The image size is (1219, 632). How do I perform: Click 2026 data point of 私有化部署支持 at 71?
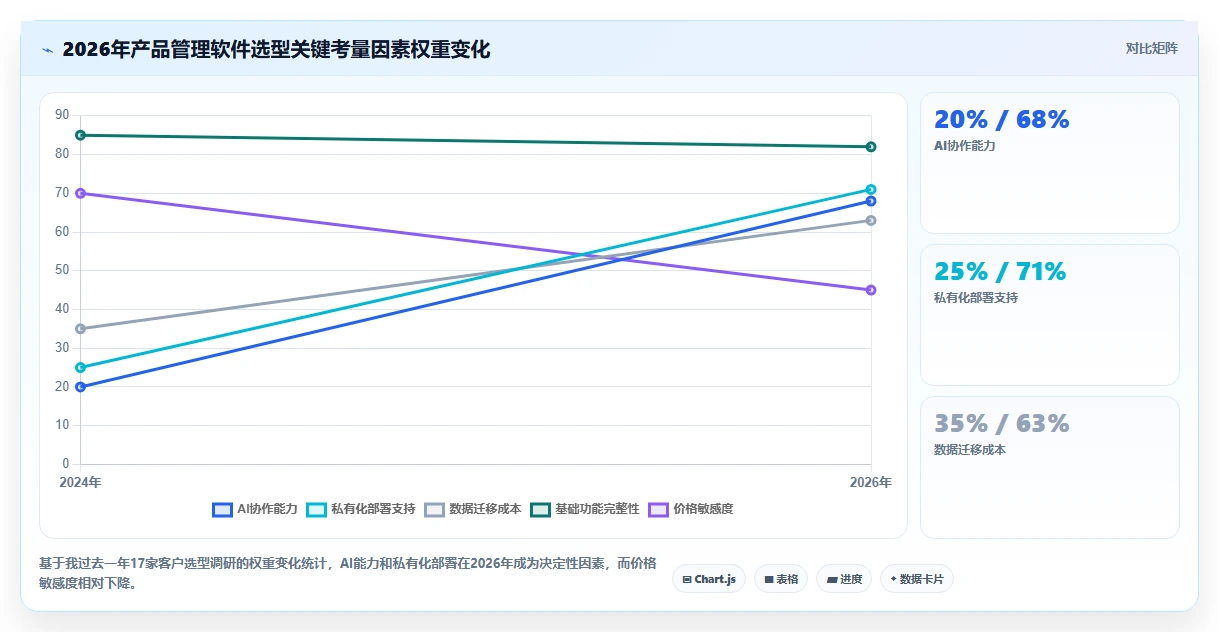click(x=871, y=189)
